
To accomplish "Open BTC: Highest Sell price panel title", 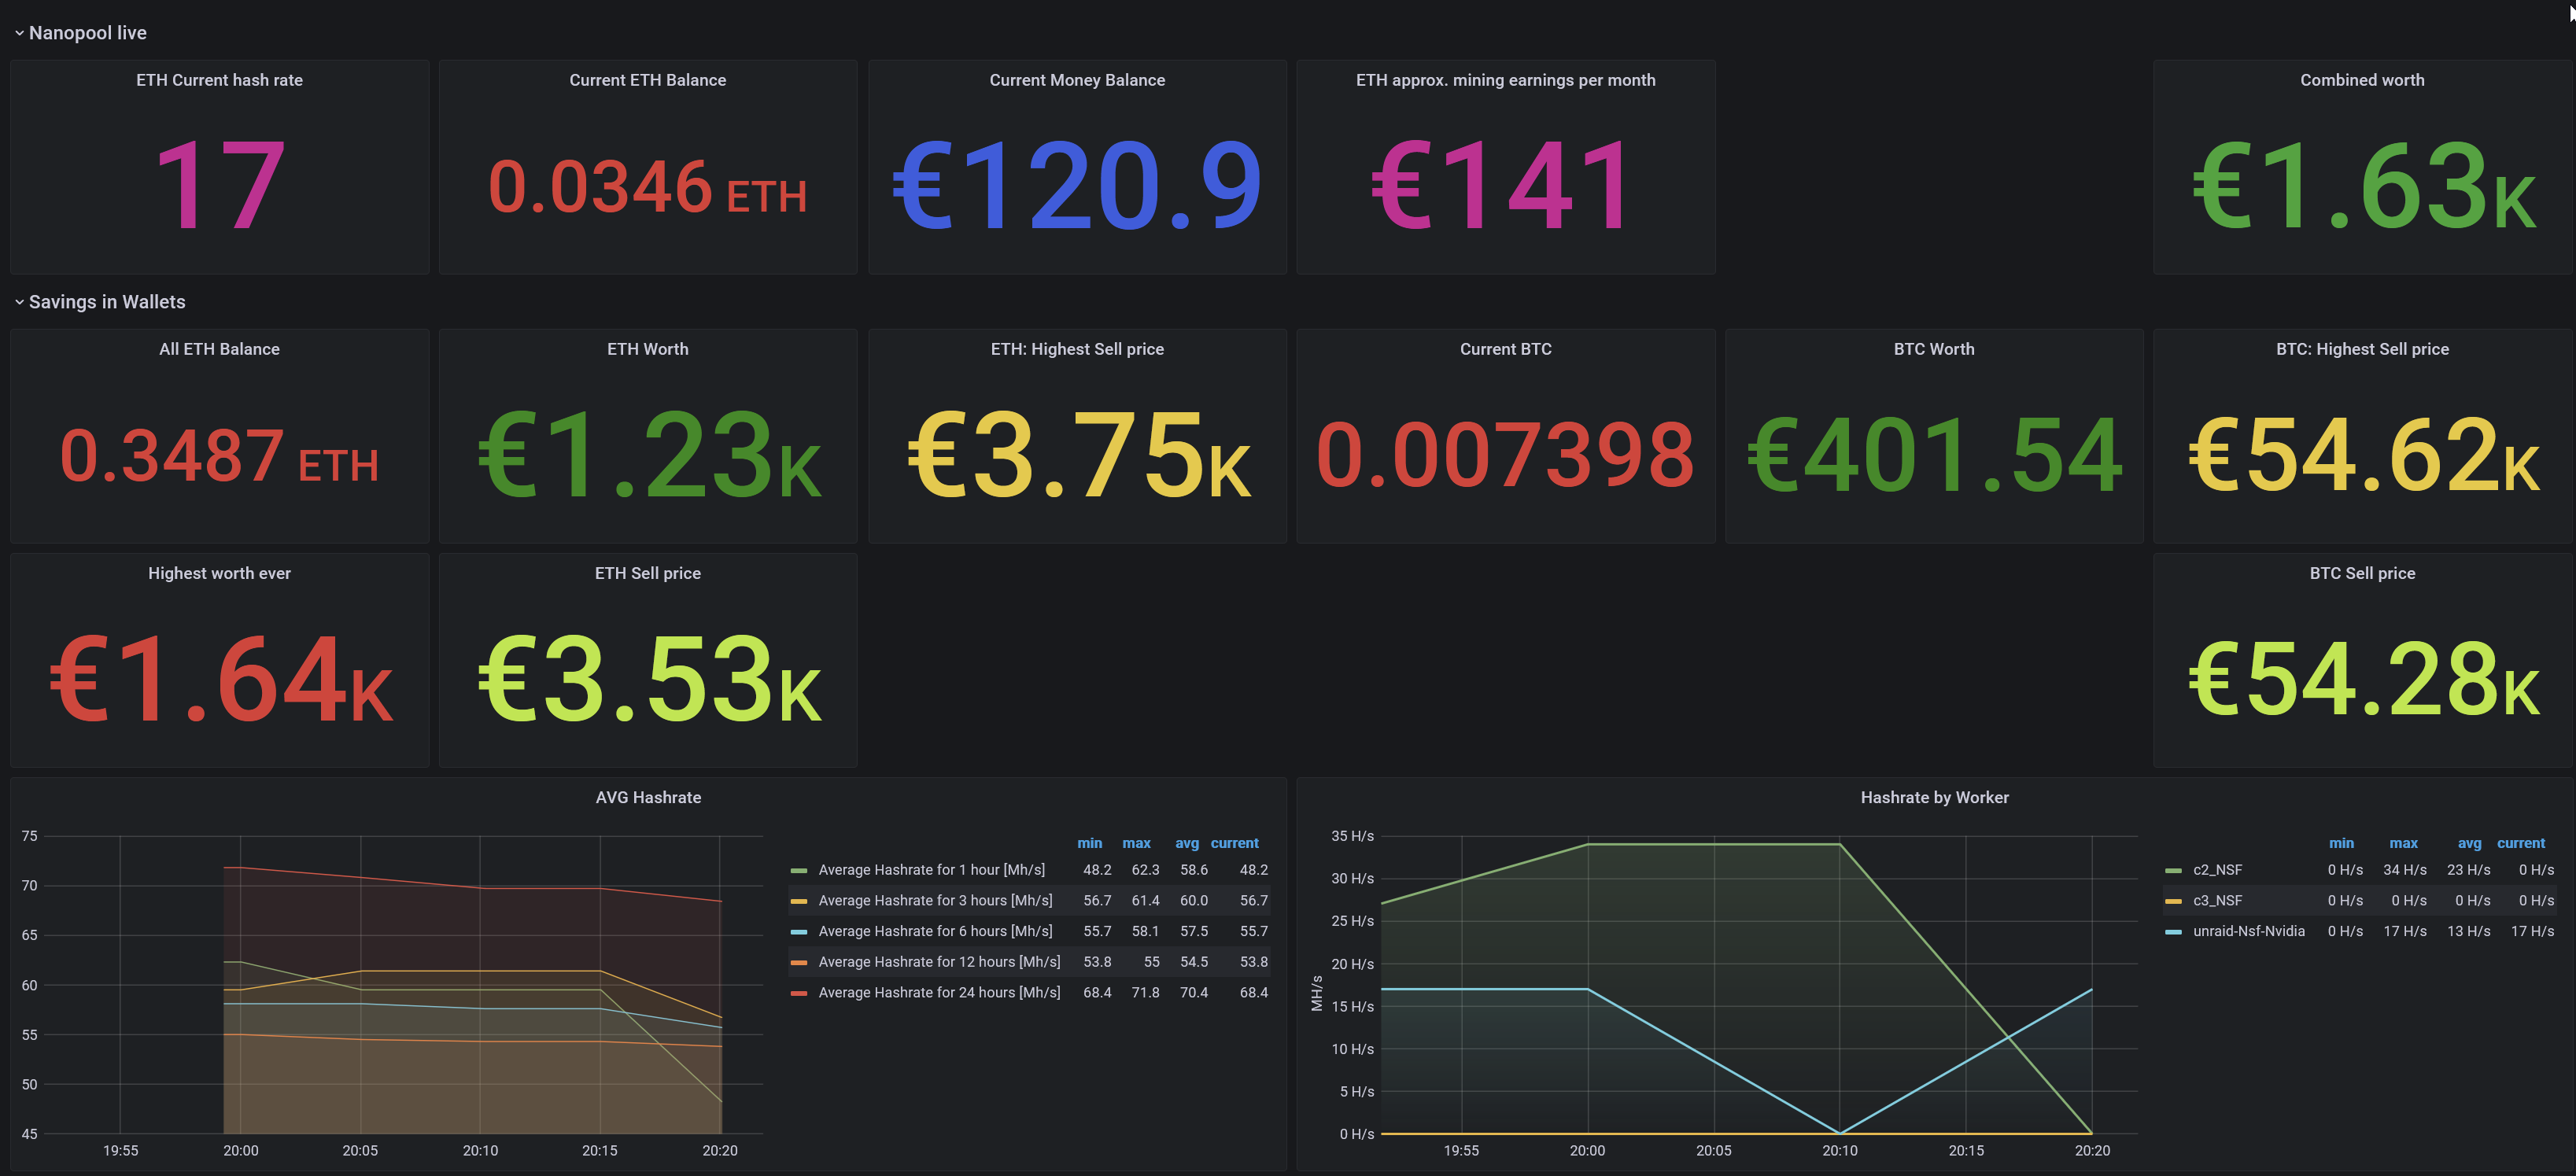I will (x=2362, y=349).
